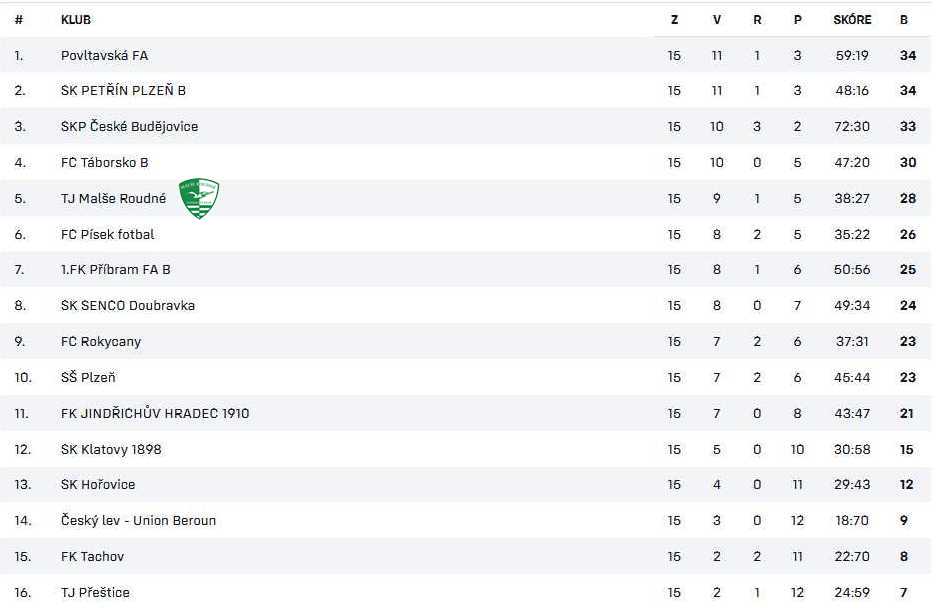The width and height of the screenshot is (942, 616).
Task: Open the SŠ Plzeň team link
Action: (x=88, y=377)
